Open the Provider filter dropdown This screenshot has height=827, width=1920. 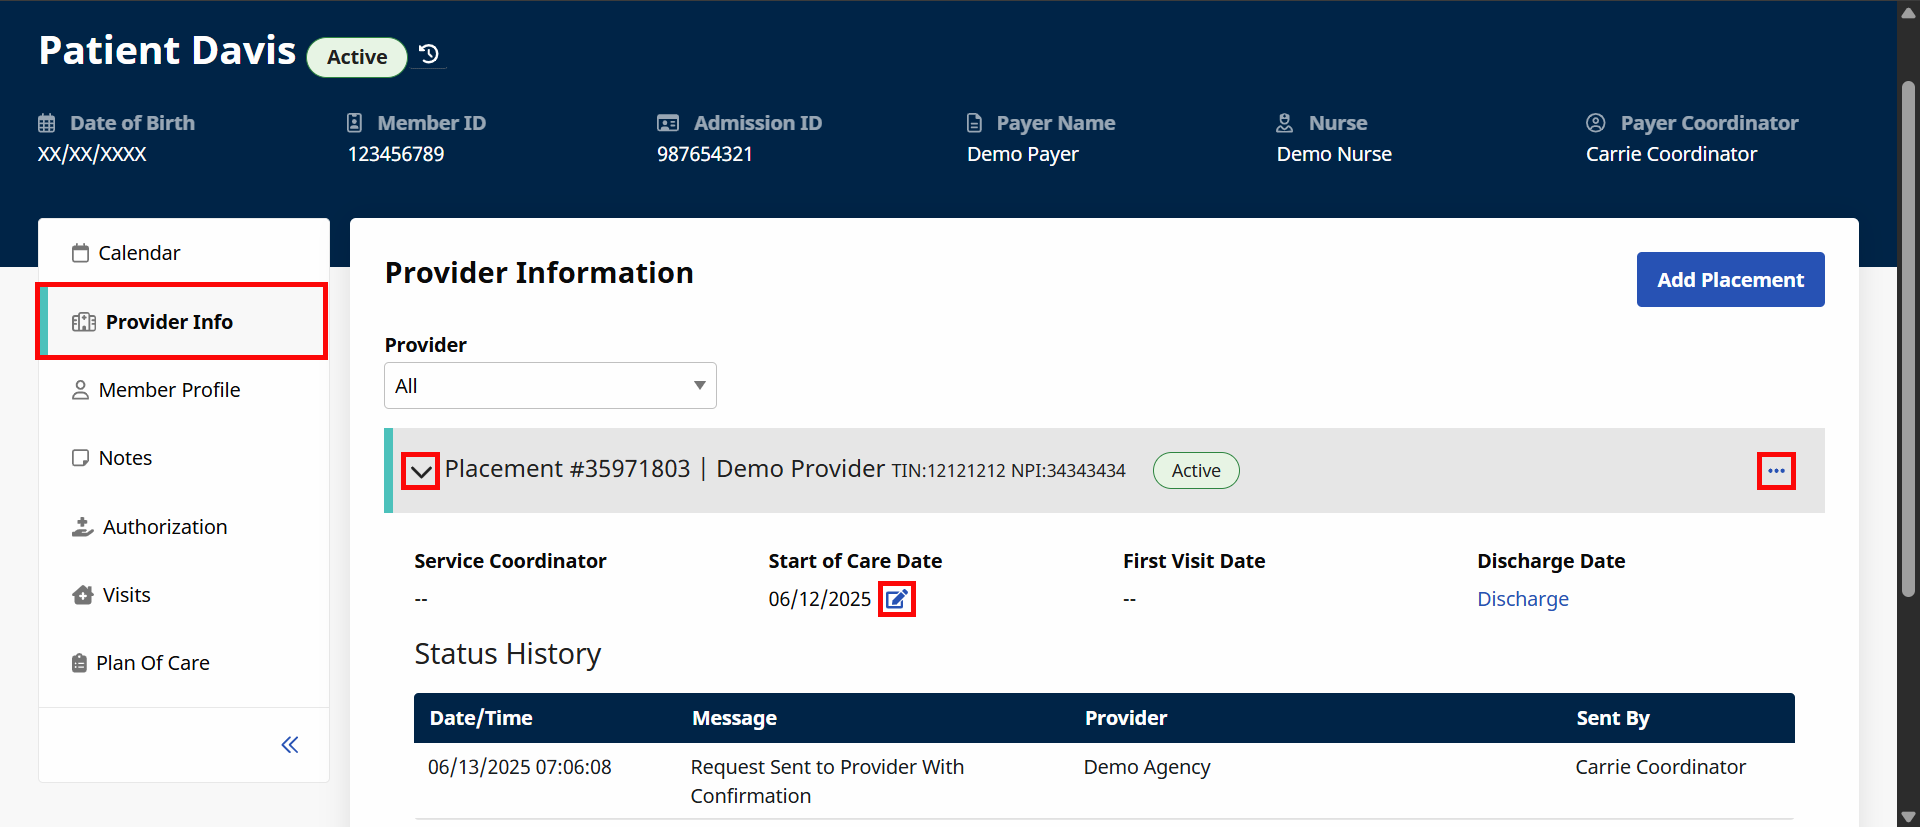pyautogui.click(x=550, y=386)
